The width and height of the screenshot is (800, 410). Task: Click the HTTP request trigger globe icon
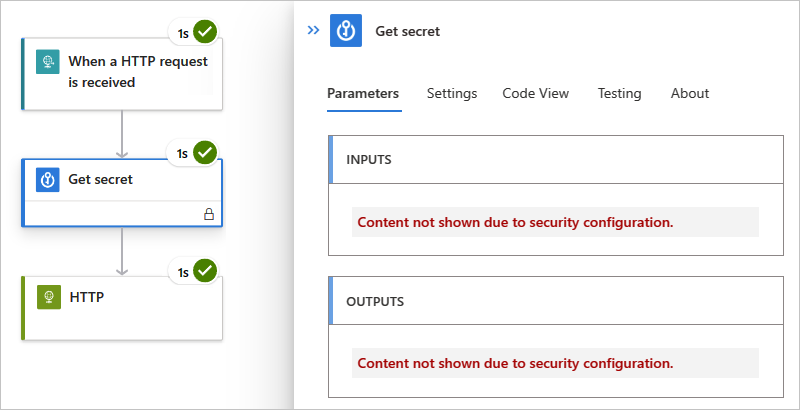coord(48,62)
